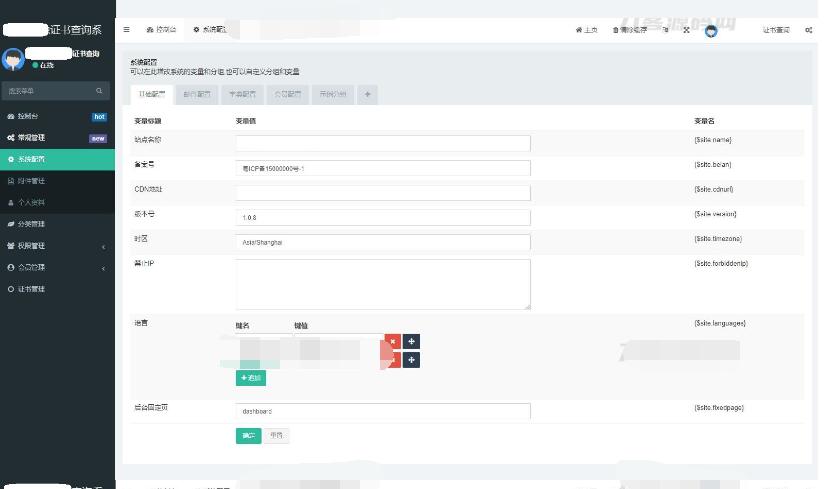Expand the 会员管理 sidebar arrow
This screenshot has width=827, height=489.
pyautogui.click(x=103, y=268)
